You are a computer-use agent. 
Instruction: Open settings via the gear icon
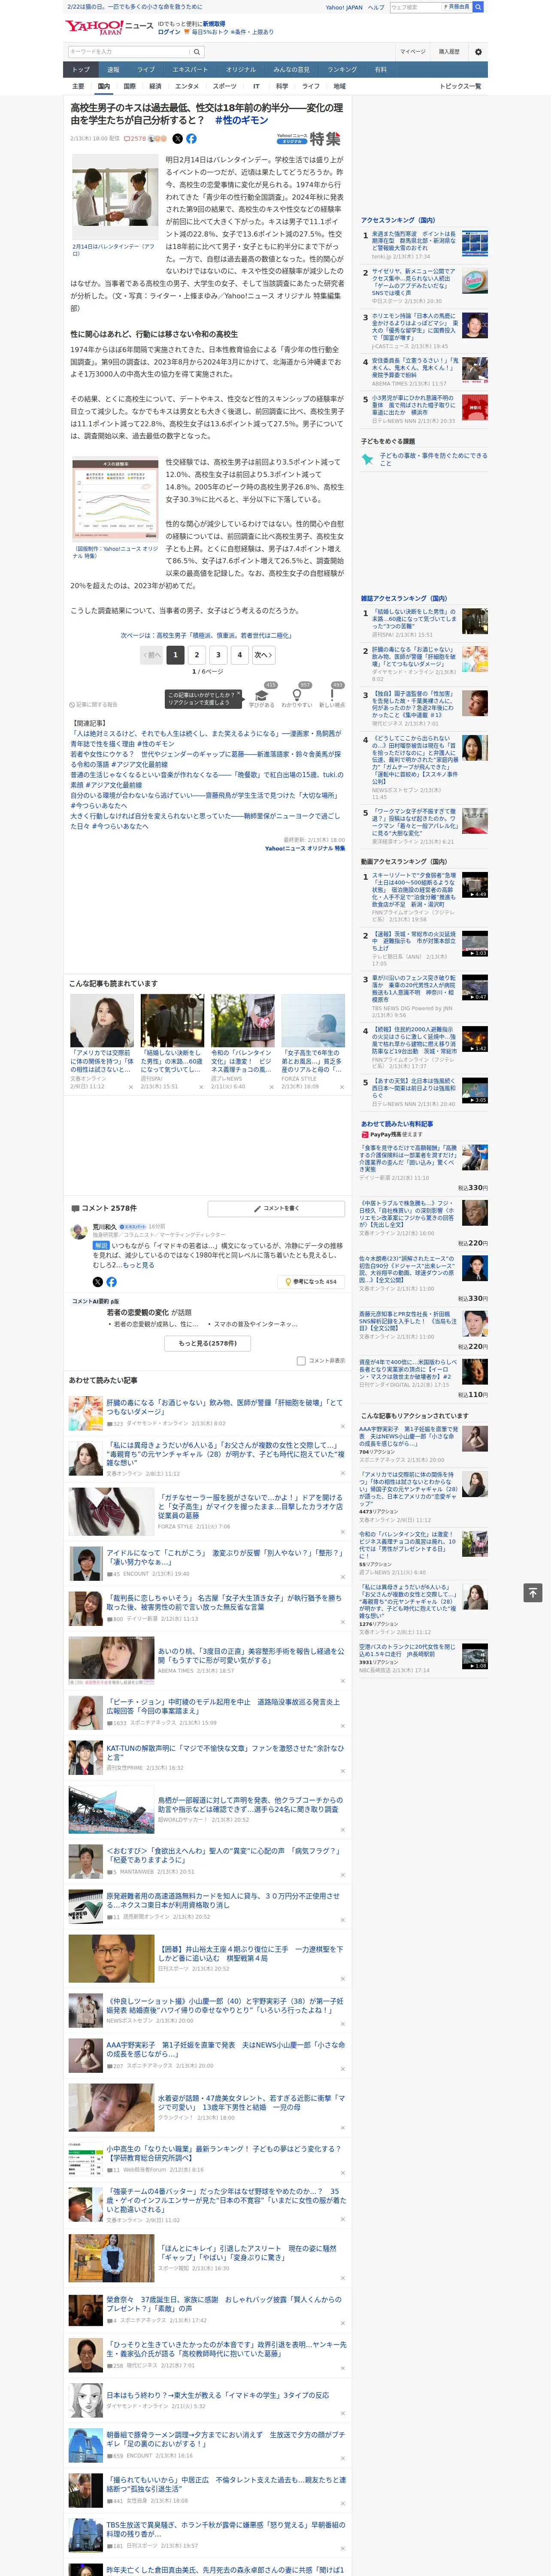point(477,51)
